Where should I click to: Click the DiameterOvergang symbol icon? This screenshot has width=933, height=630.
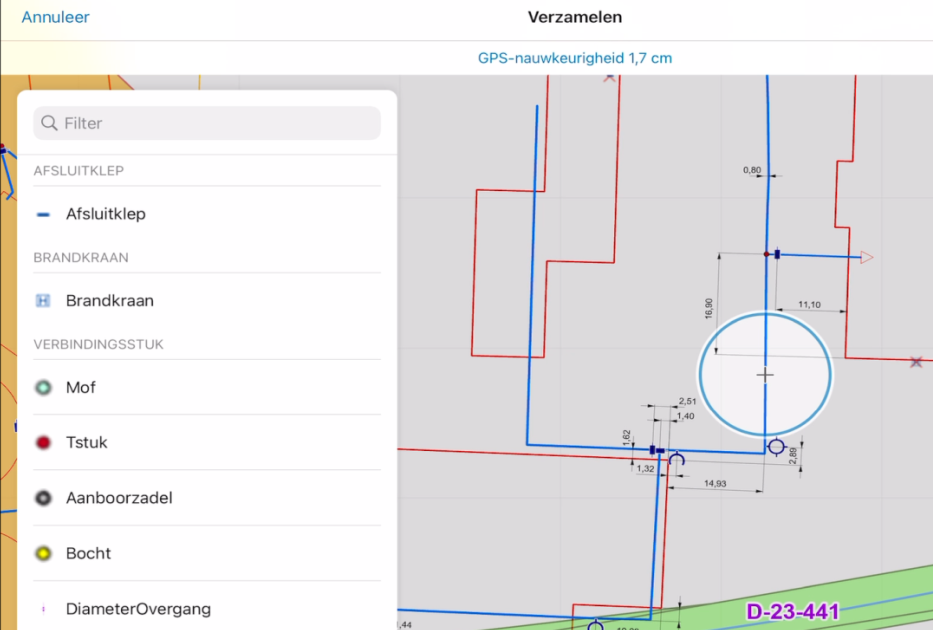click(43, 609)
